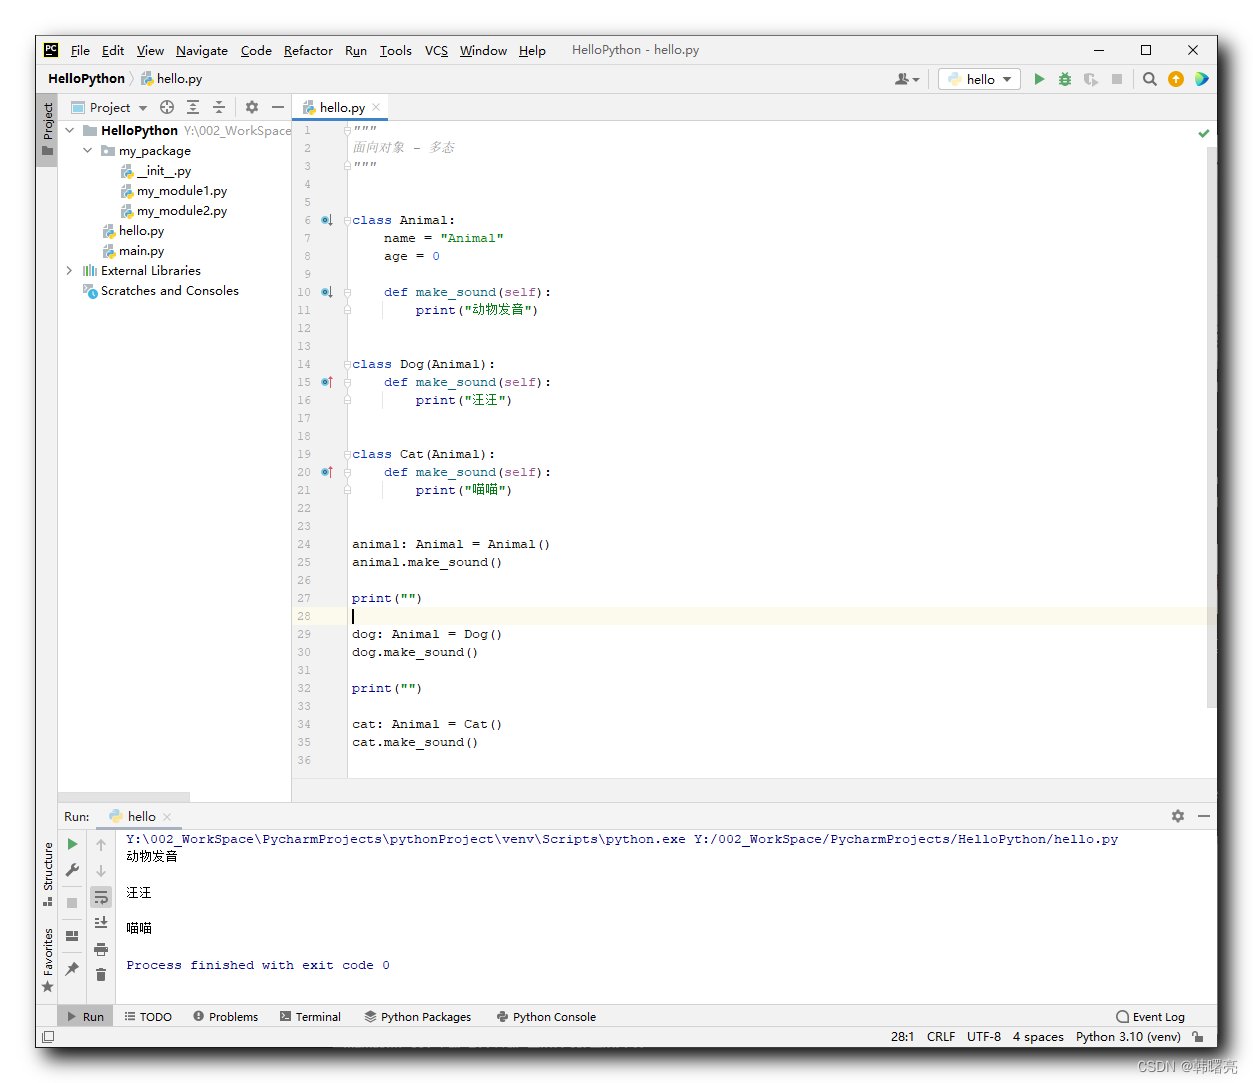This screenshot has width=1253, height=1083.
Task: Open Search Everywhere magnifier icon
Action: tap(1150, 79)
